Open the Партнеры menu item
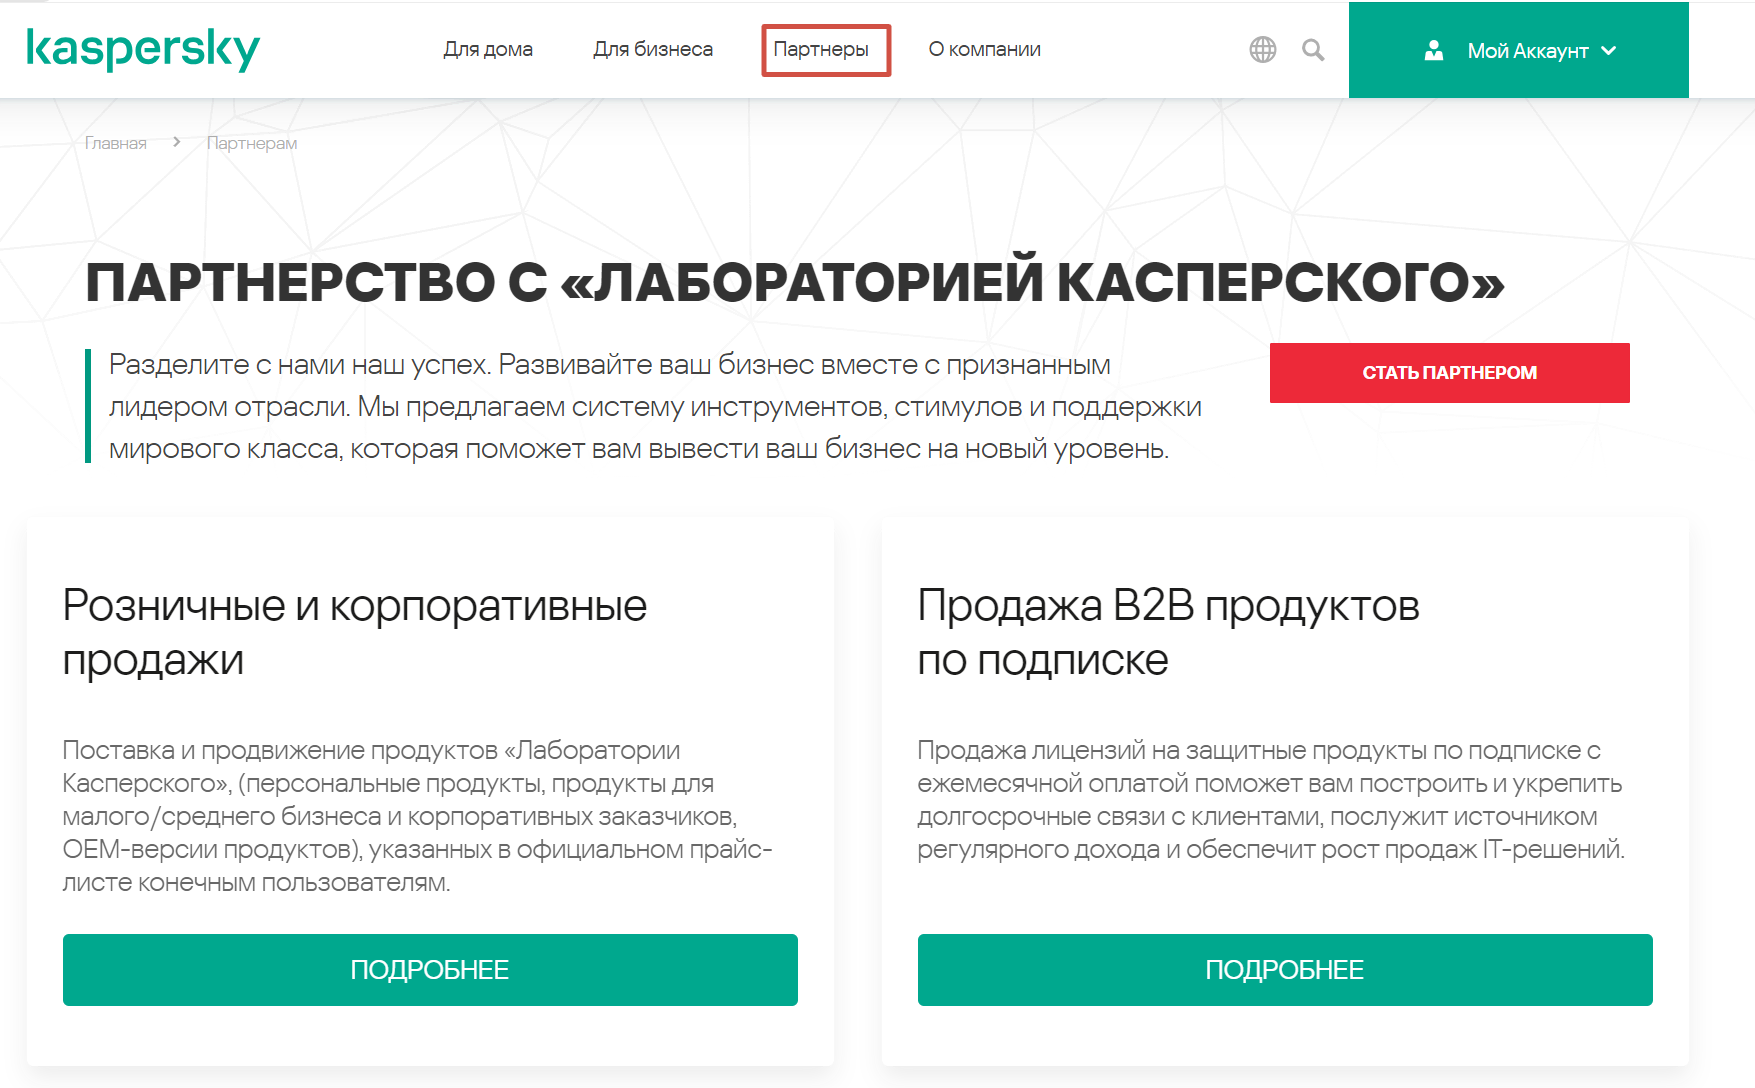The height and width of the screenshot is (1088, 1755). click(x=821, y=49)
